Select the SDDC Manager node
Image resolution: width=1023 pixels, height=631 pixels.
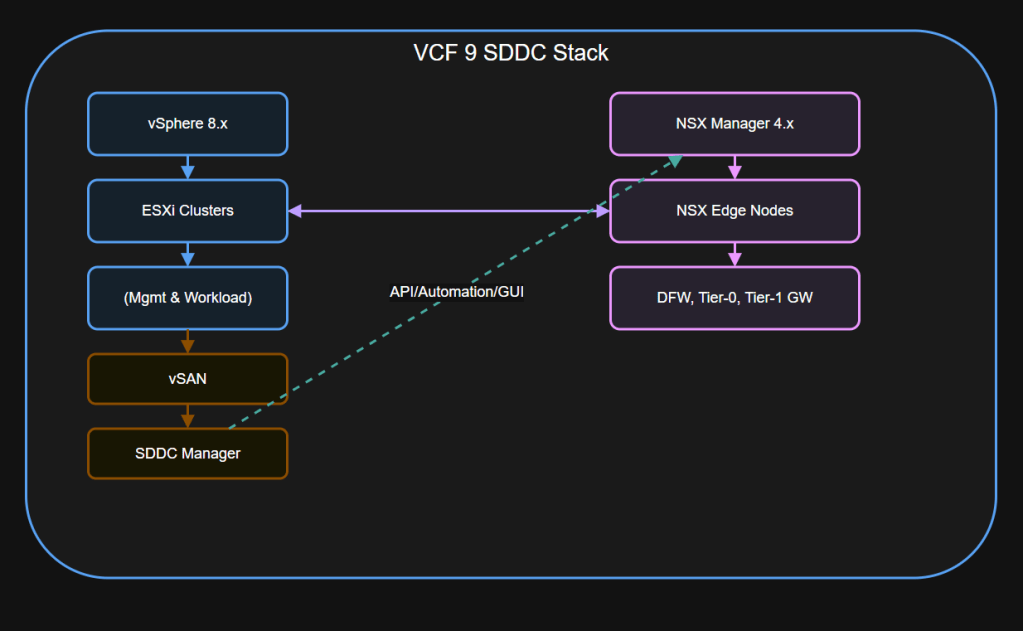187,453
